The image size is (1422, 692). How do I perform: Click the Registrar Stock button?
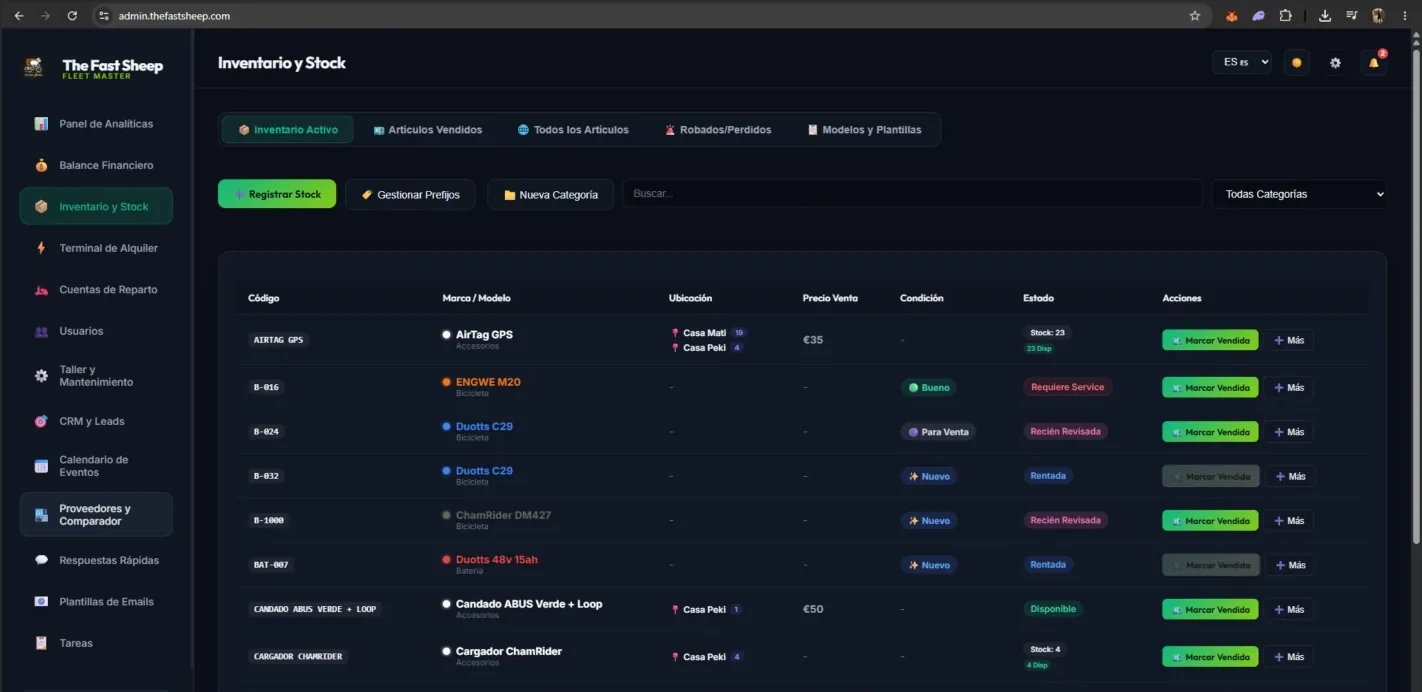(277, 194)
